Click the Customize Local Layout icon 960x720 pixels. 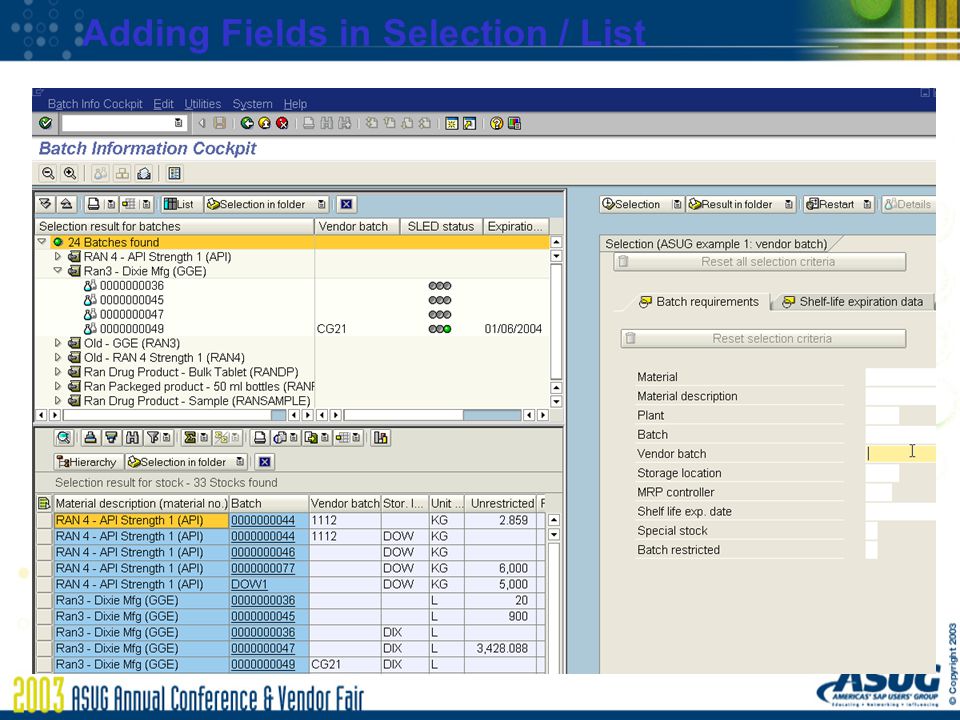click(x=514, y=123)
